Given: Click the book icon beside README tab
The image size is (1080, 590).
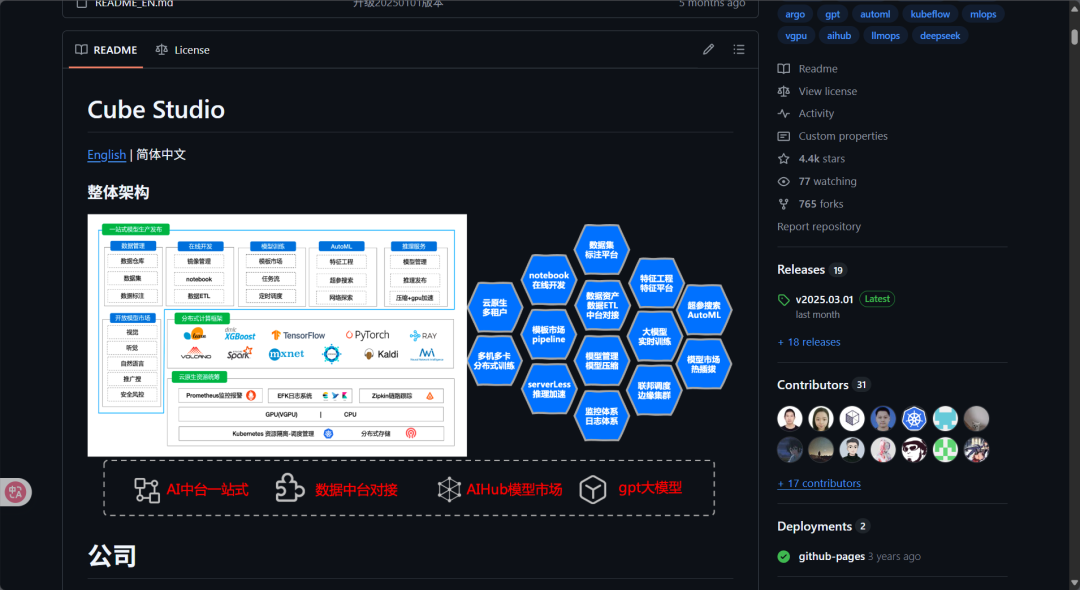Looking at the screenshot, I should point(81,50).
